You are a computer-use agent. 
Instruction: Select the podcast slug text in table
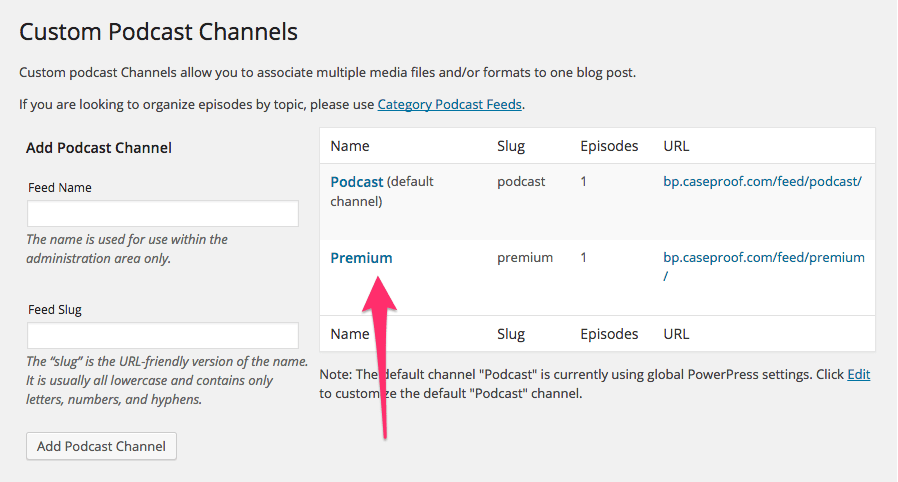521,181
